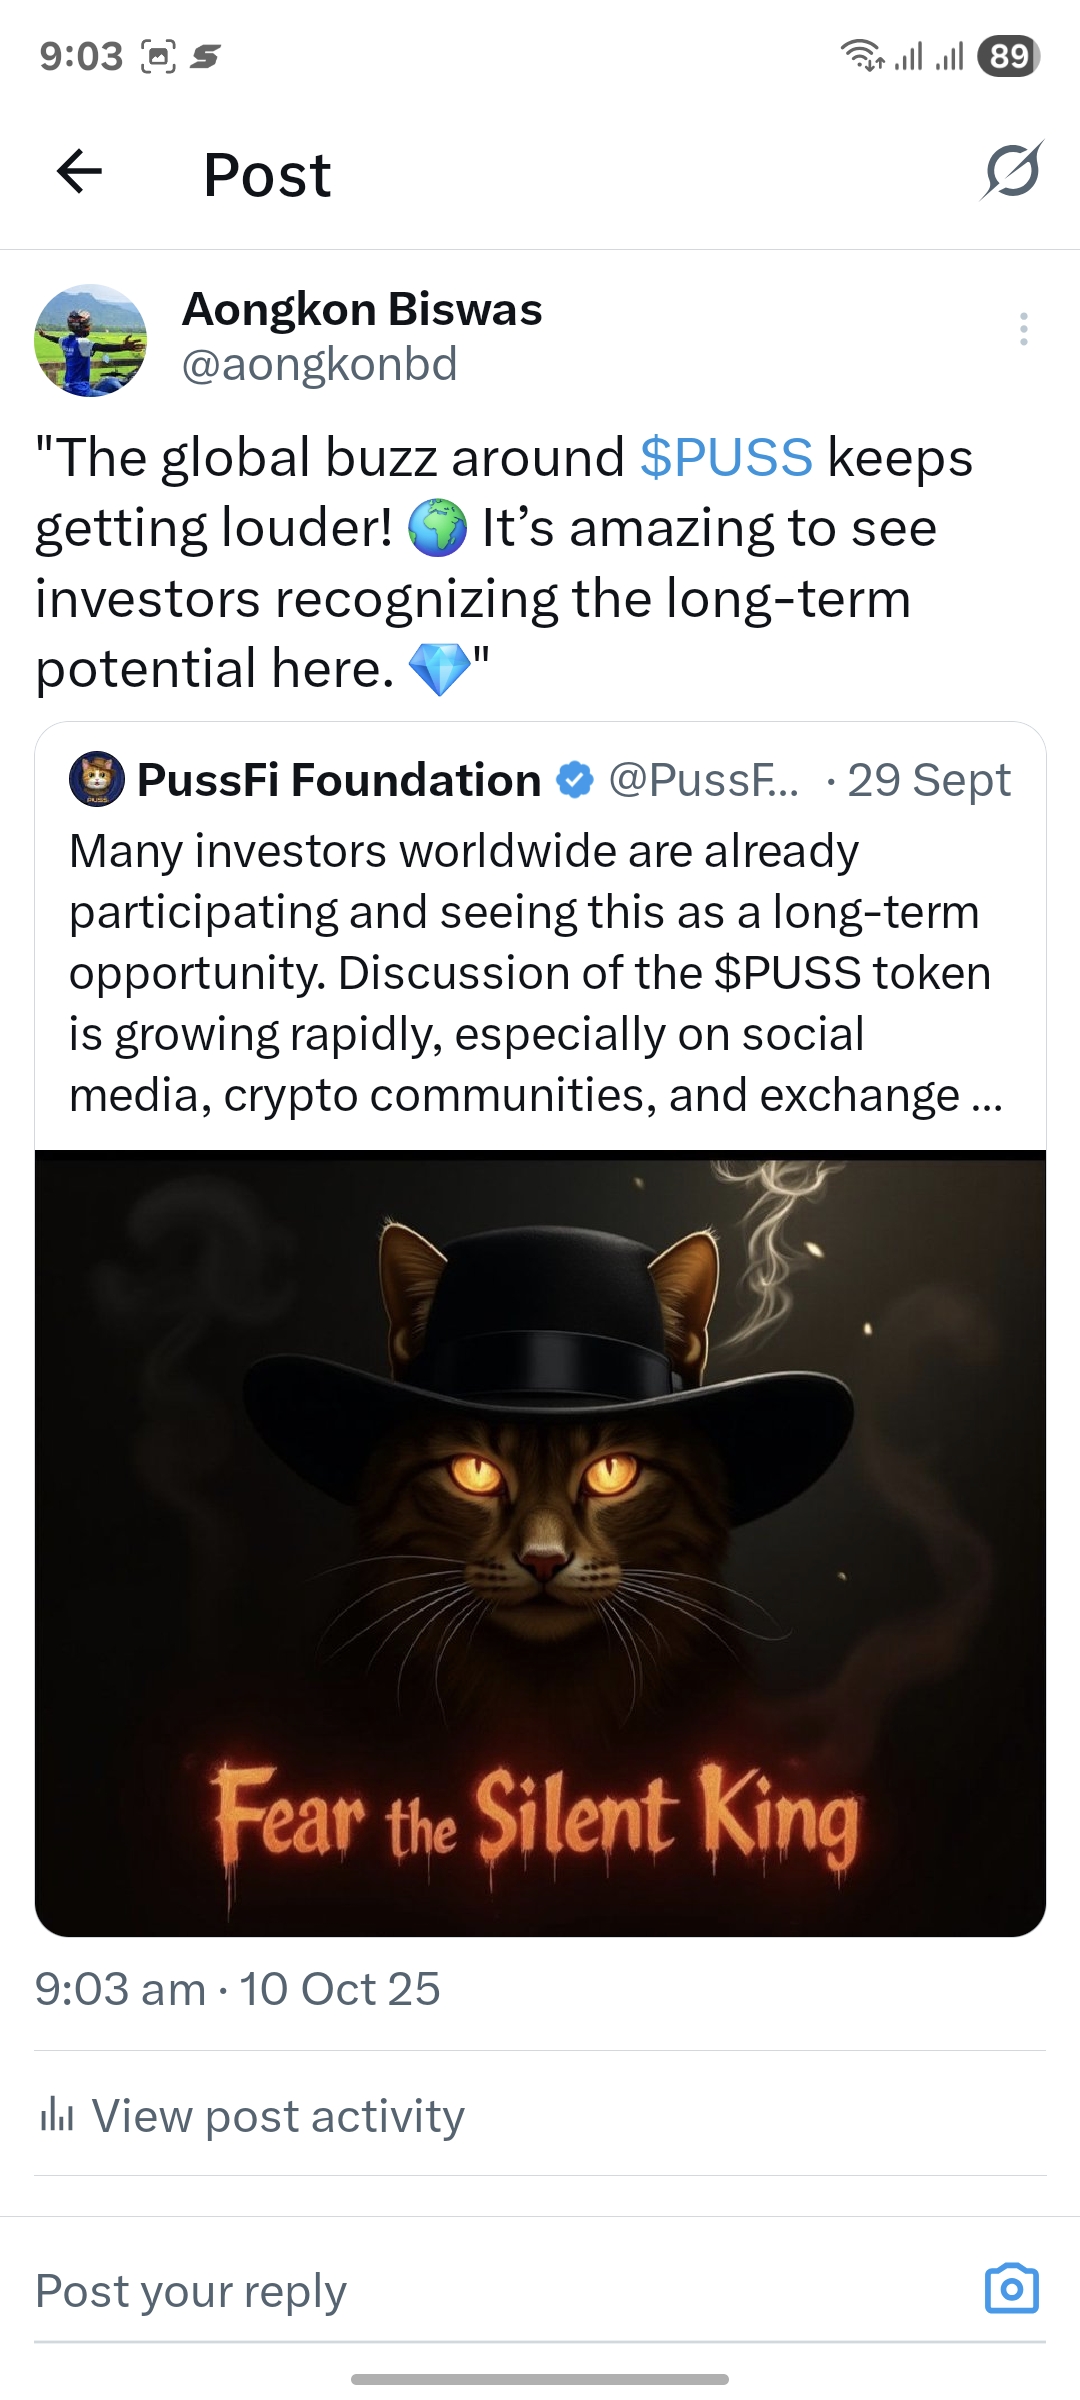Image resolution: width=1080 pixels, height=2400 pixels.
Task: Open the @aongkonbd handle
Action: [319, 363]
